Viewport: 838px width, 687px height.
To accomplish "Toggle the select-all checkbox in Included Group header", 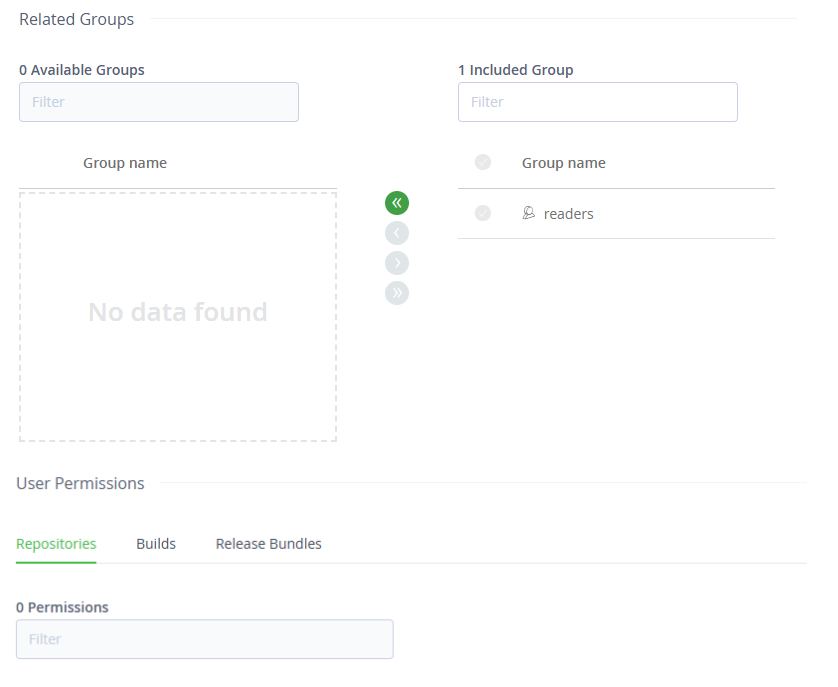I will click(x=483, y=162).
